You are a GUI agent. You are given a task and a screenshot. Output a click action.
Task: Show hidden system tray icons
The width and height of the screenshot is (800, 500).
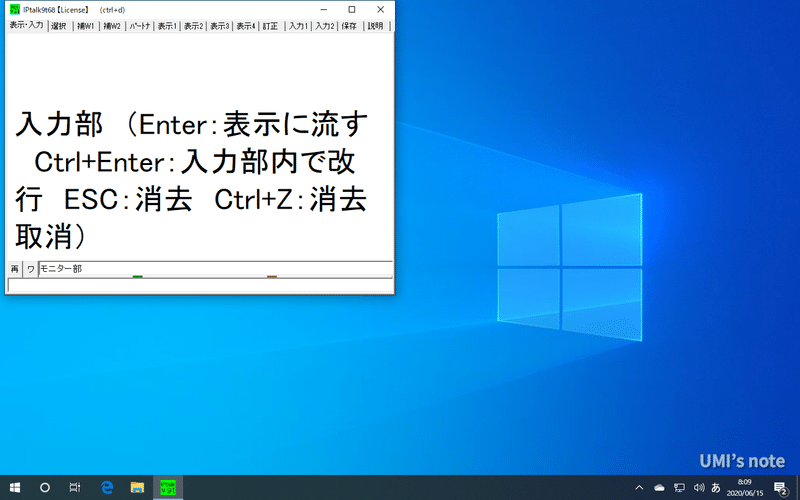pyautogui.click(x=639, y=488)
